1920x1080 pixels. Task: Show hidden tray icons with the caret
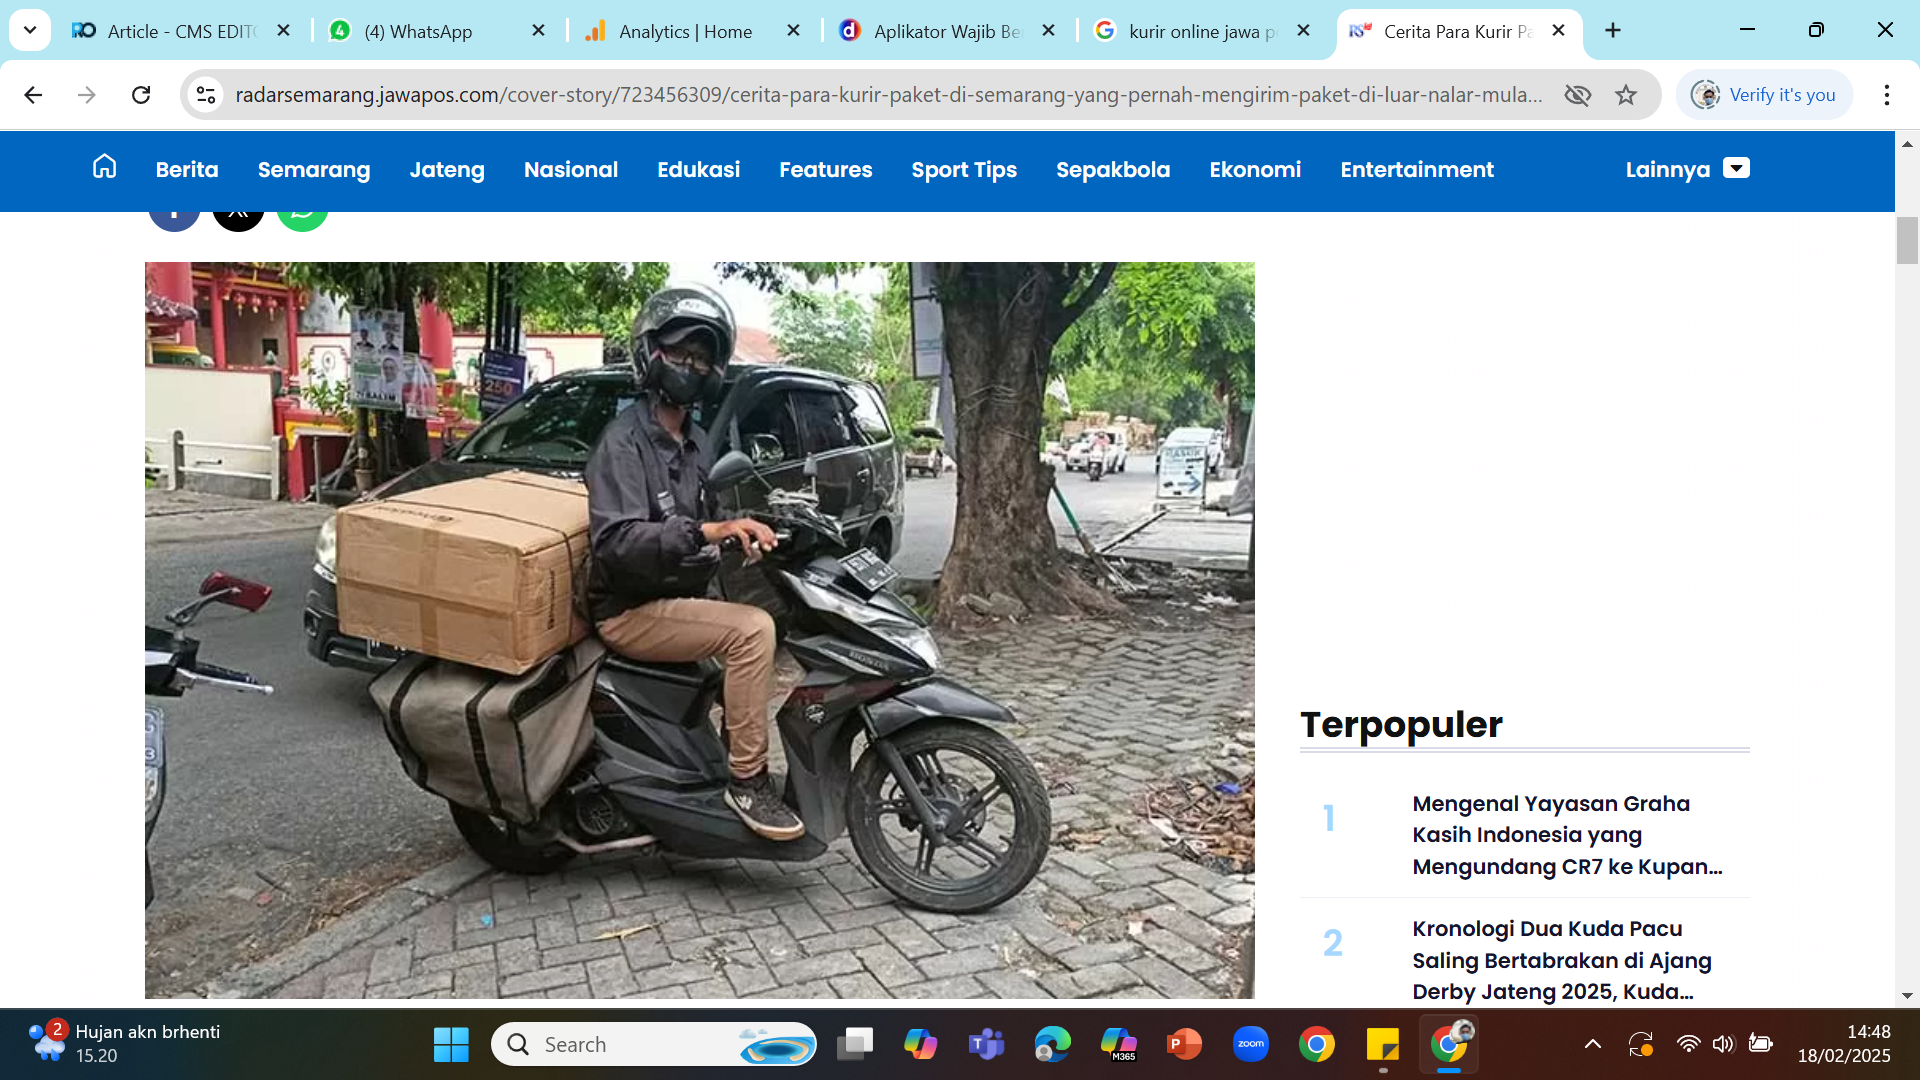click(x=1593, y=1043)
